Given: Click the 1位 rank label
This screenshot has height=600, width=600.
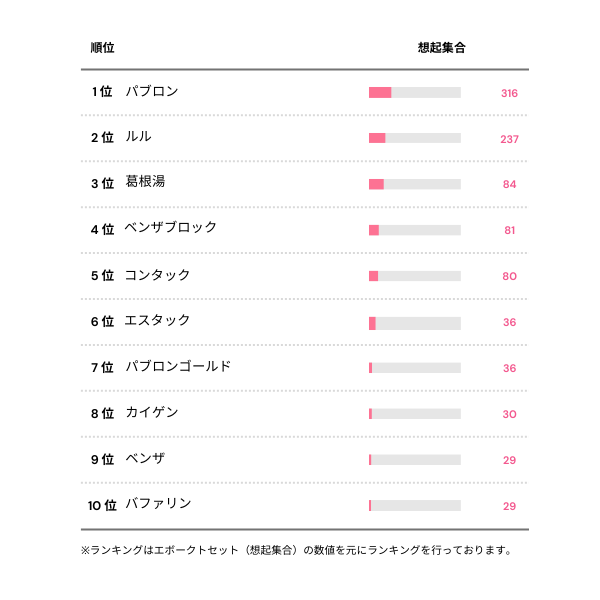Looking at the screenshot, I should [102, 92].
